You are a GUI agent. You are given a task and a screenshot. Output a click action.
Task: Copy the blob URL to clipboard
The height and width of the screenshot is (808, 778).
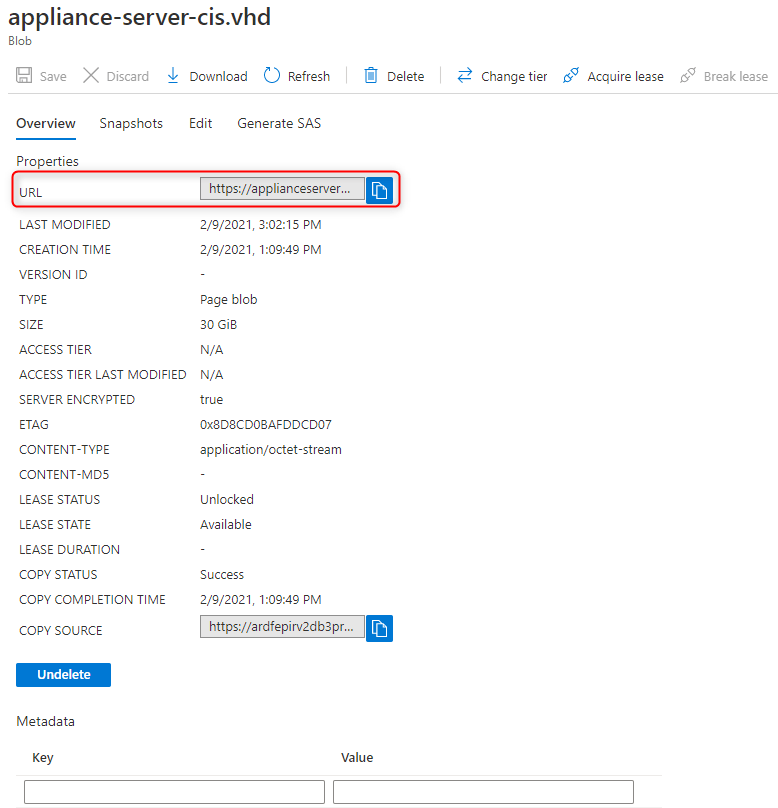[x=379, y=190]
